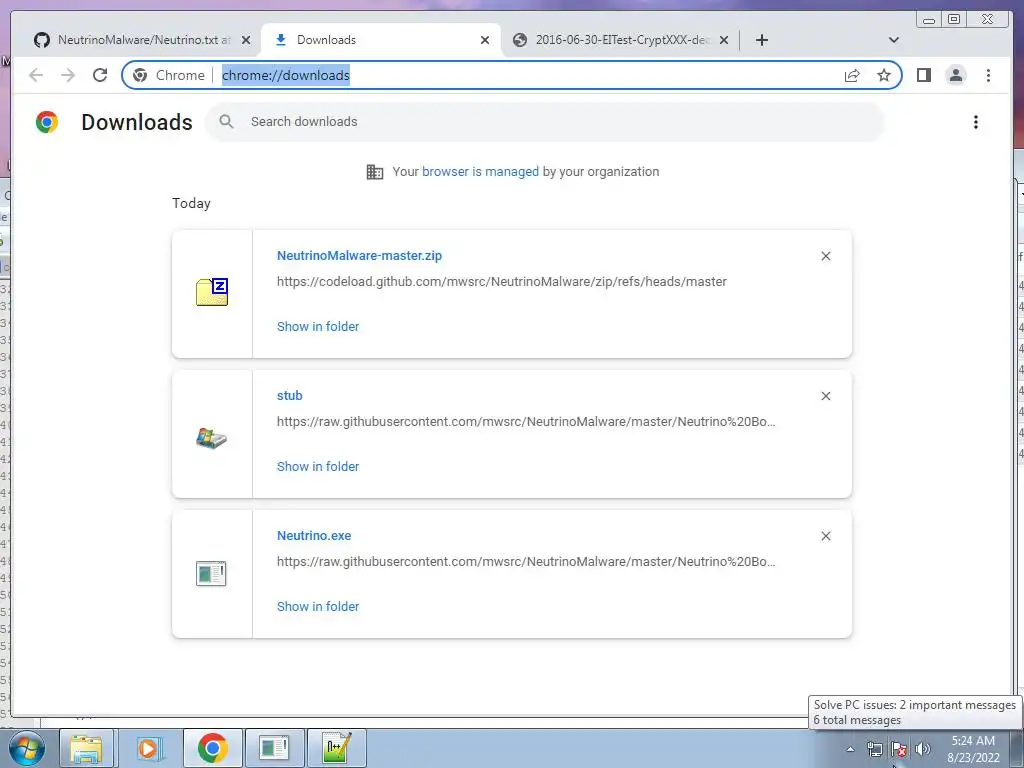Click the volume speaker tray icon
1024x768 pixels.
coord(923,749)
